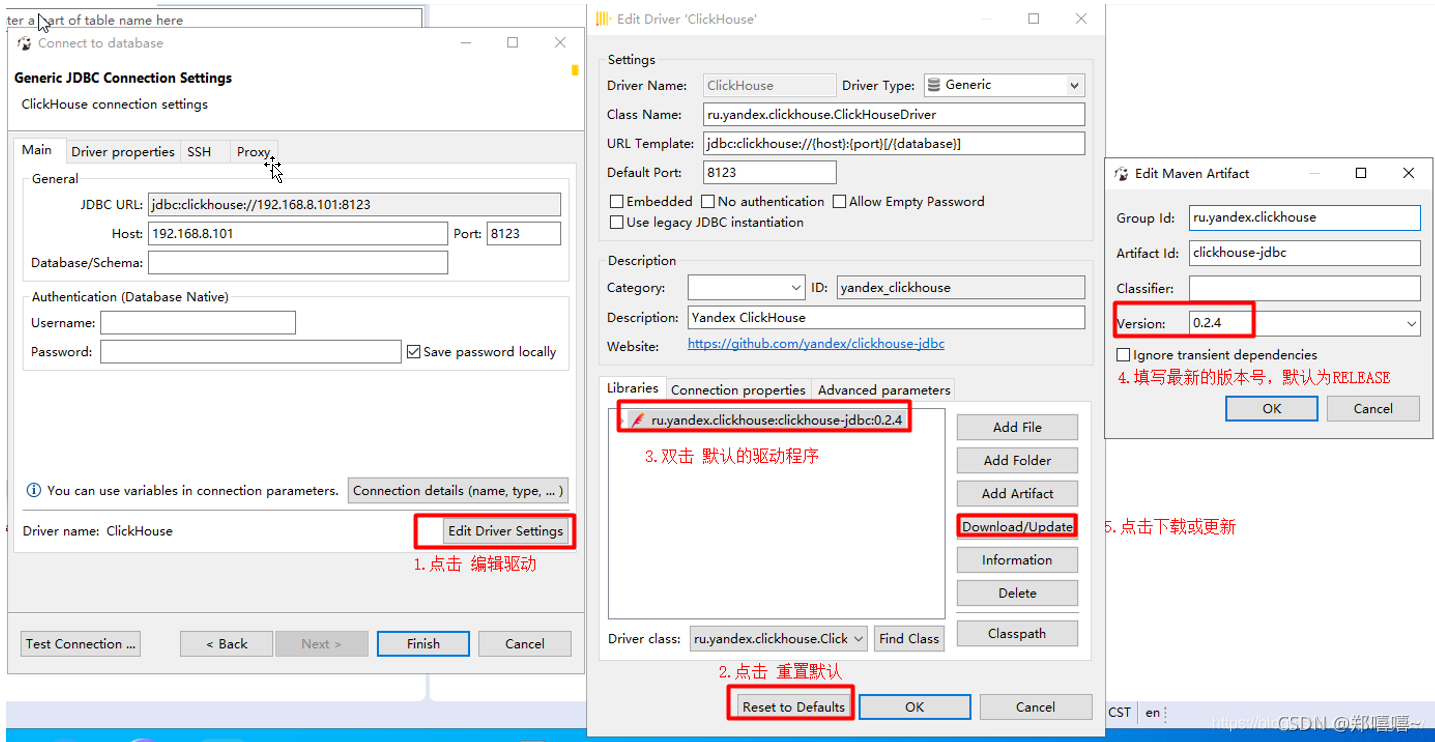Click the CST timezone indicator
This screenshot has height=742, width=1435.
point(1120,713)
